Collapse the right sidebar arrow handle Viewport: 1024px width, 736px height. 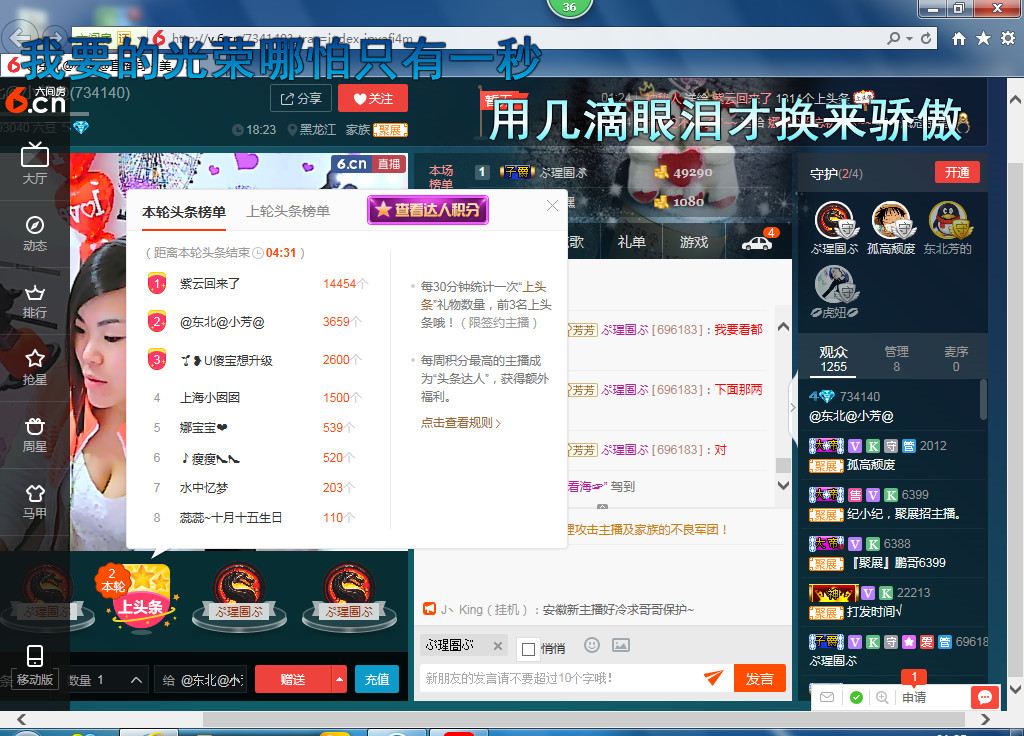click(793, 407)
